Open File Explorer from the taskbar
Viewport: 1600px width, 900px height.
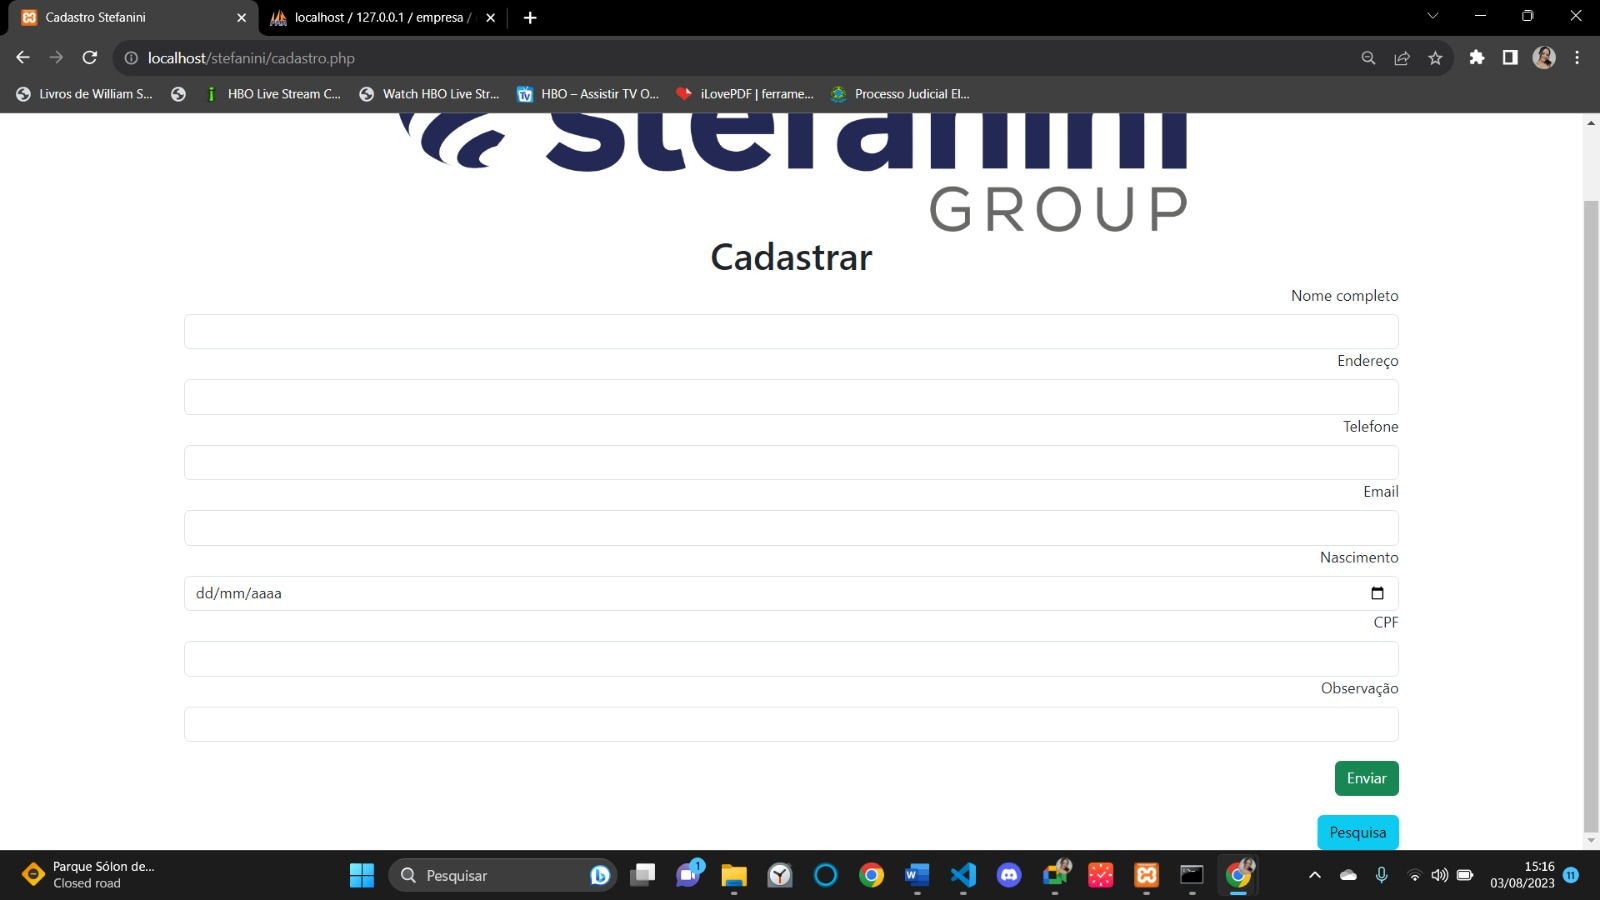733,875
